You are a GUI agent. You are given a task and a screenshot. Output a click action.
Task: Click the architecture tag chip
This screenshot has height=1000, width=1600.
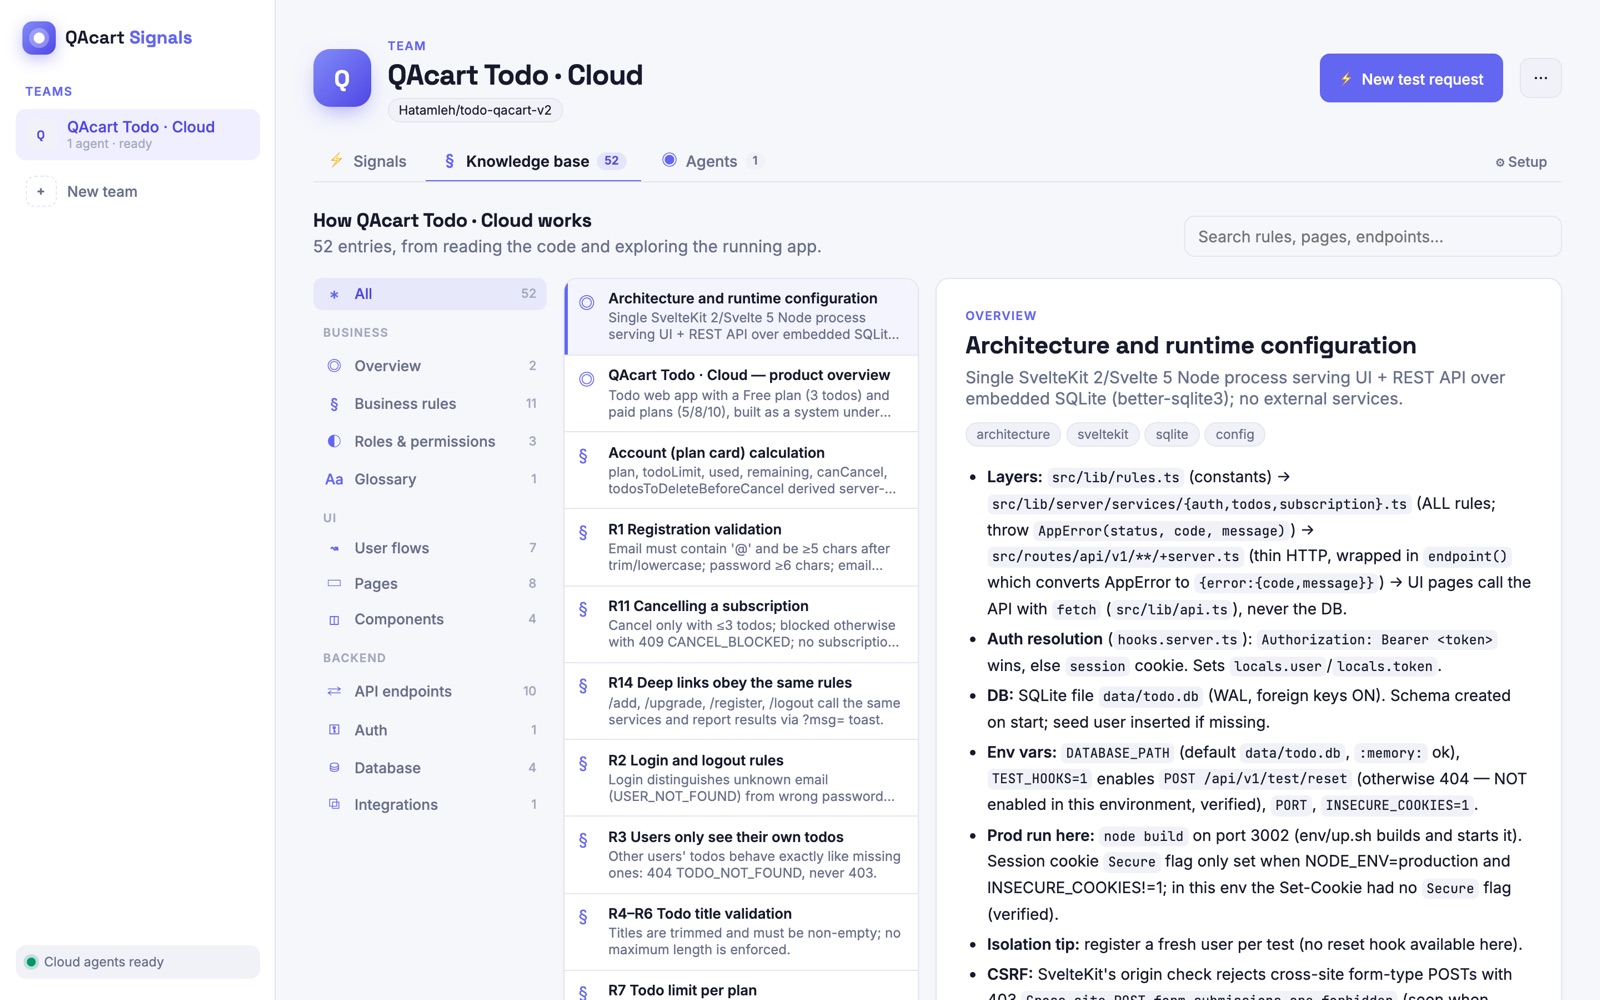(1013, 434)
